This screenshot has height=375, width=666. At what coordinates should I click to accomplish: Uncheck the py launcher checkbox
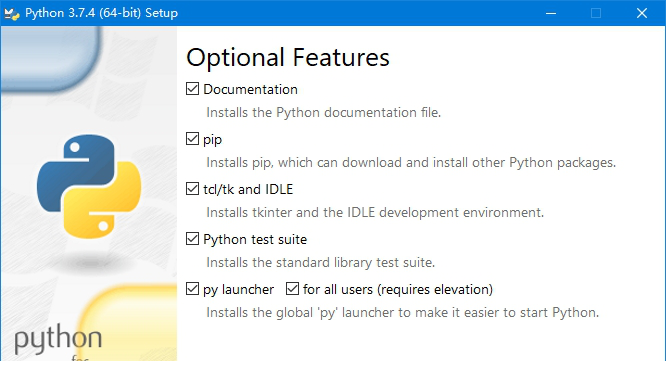[x=192, y=289]
